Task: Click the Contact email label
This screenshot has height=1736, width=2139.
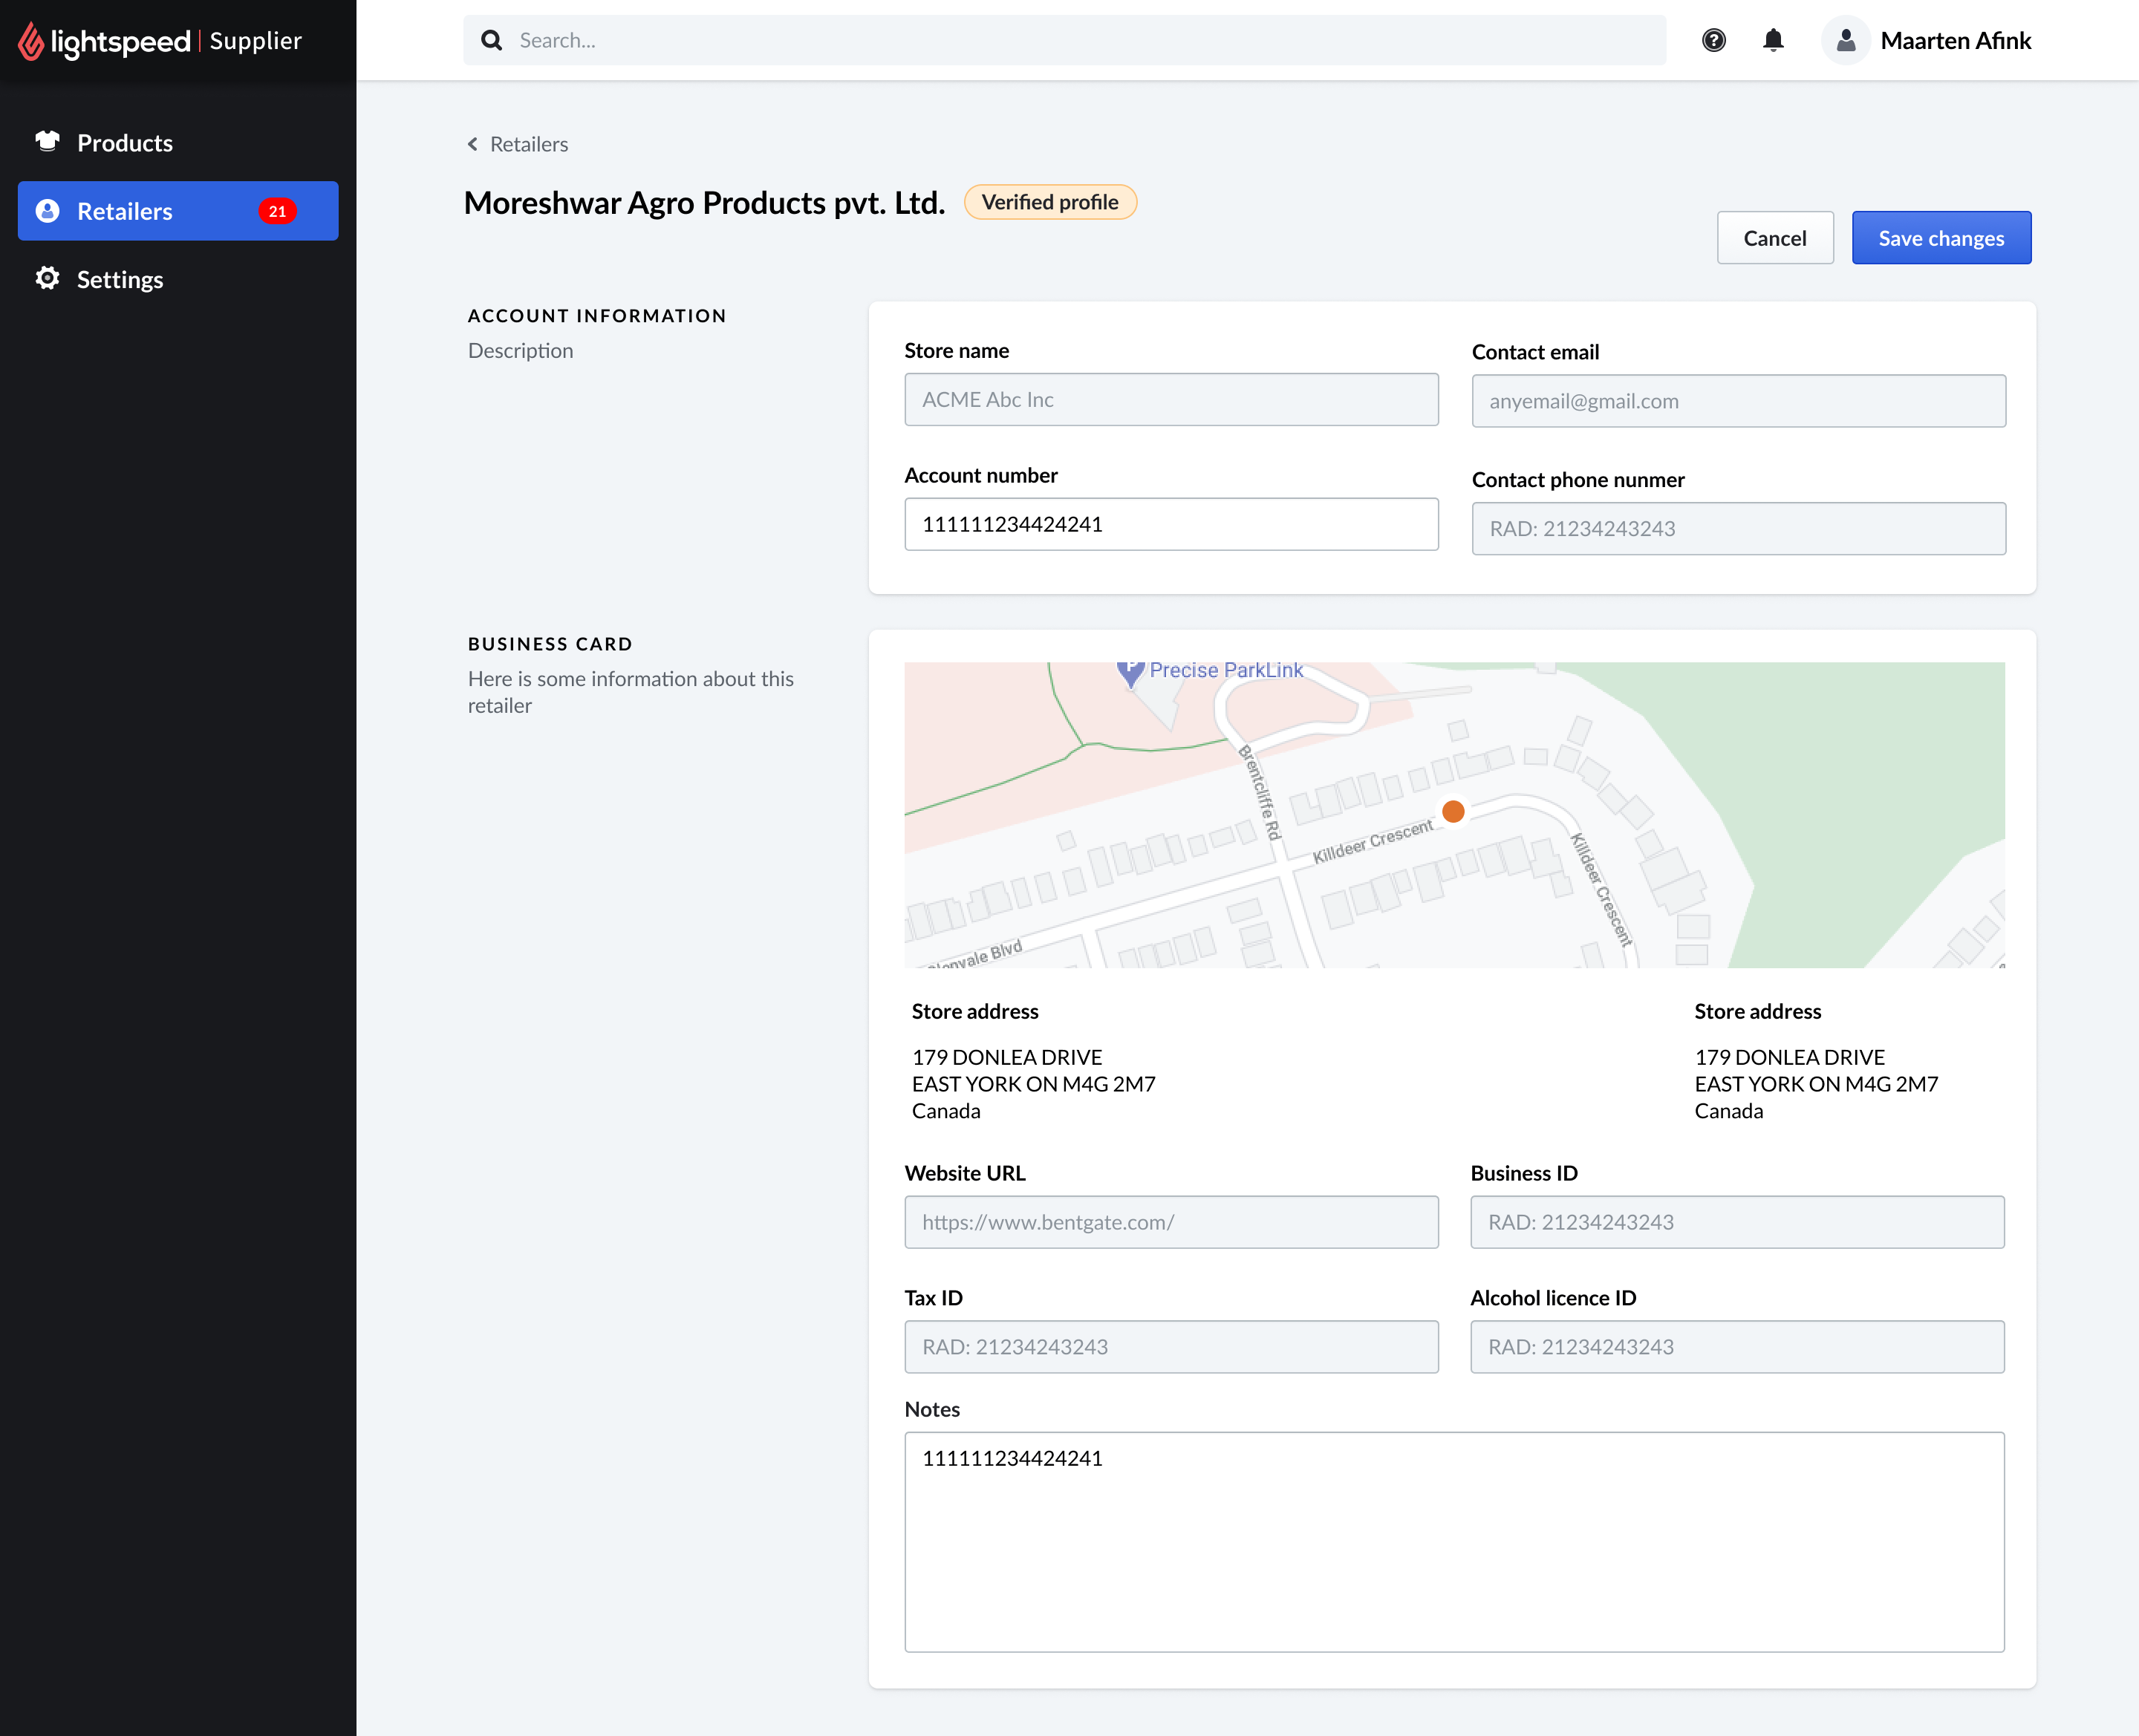Action: pos(1535,352)
